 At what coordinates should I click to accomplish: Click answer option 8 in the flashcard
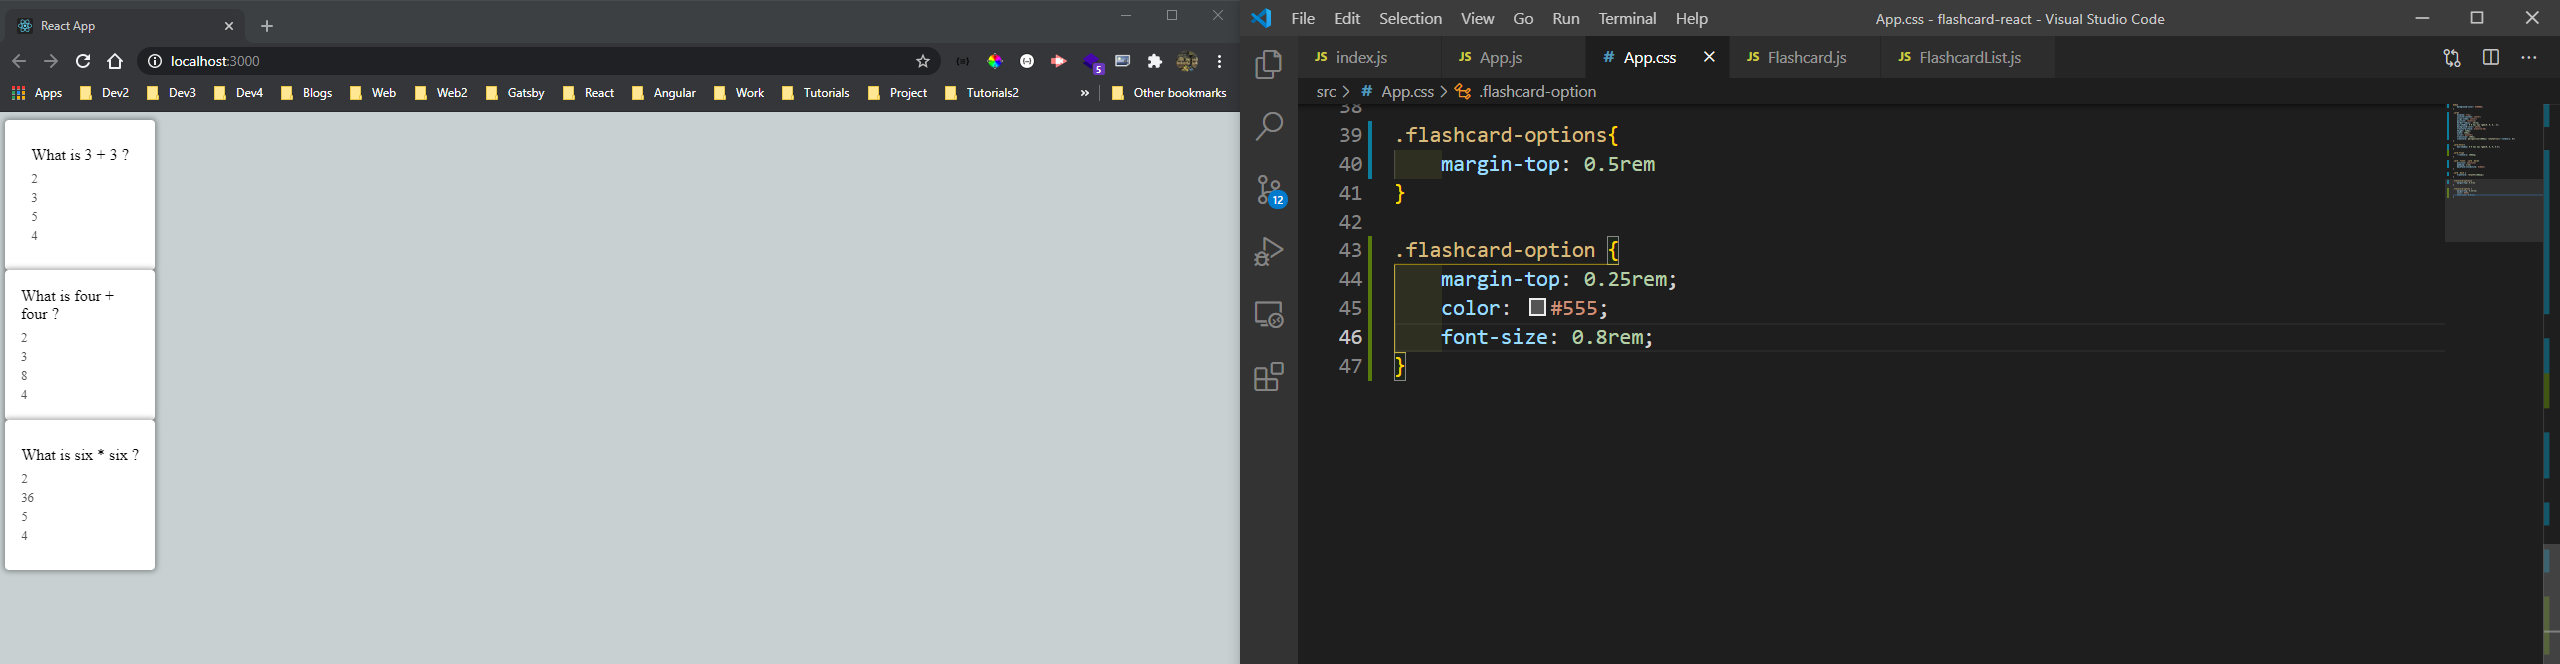click(24, 376)
